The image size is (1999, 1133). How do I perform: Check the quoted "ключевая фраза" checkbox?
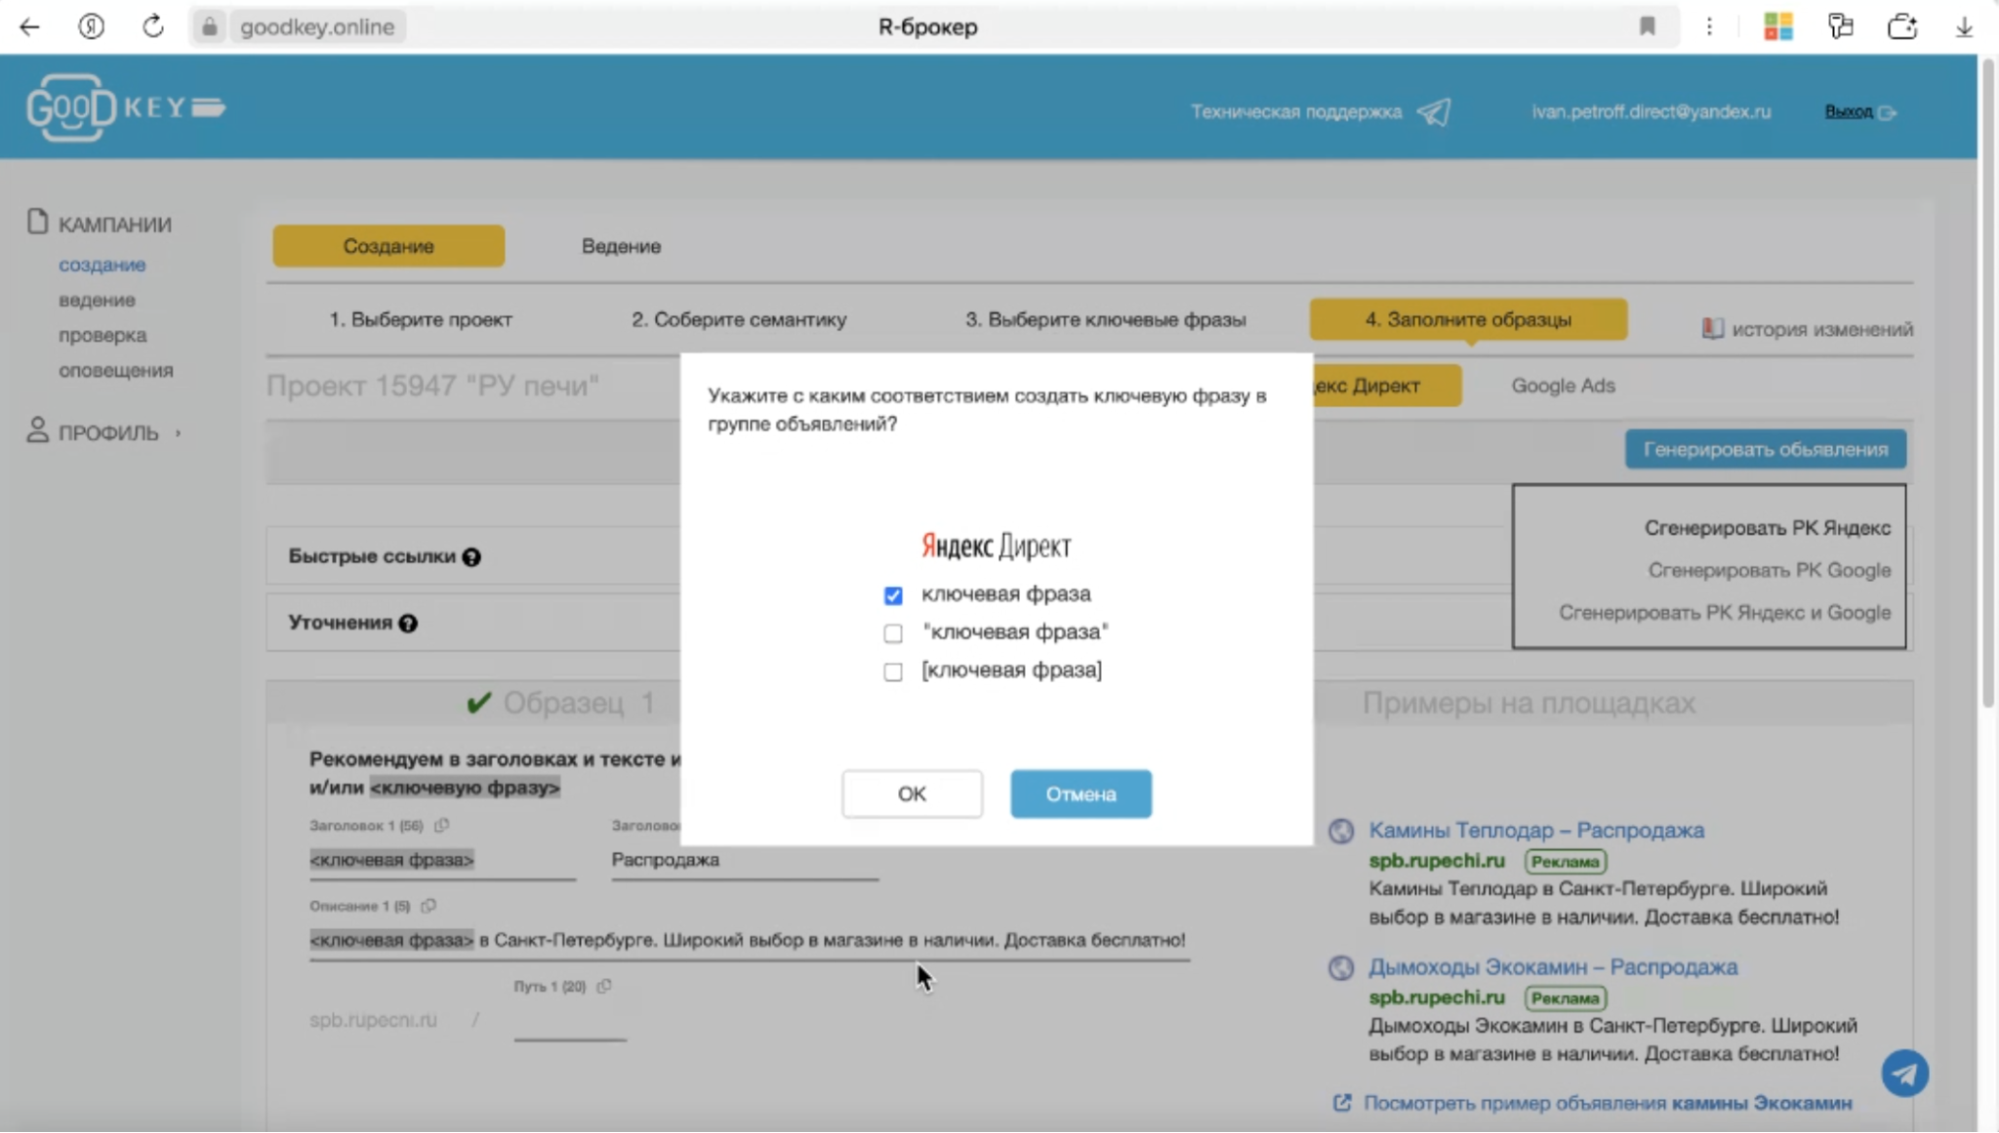(893, 634)
